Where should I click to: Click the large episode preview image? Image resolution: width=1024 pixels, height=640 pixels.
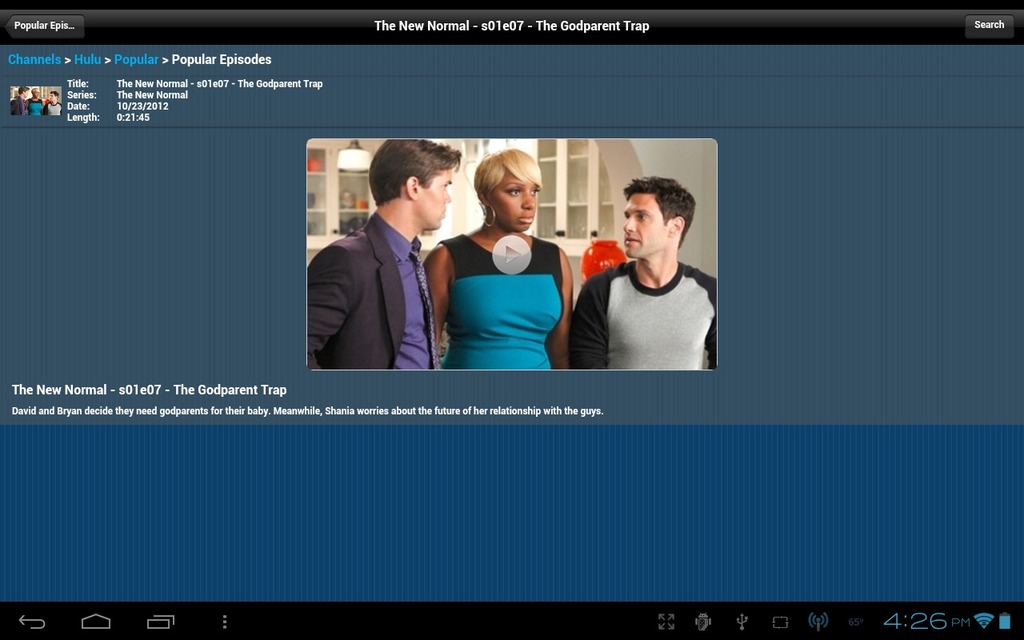[512, 254]
